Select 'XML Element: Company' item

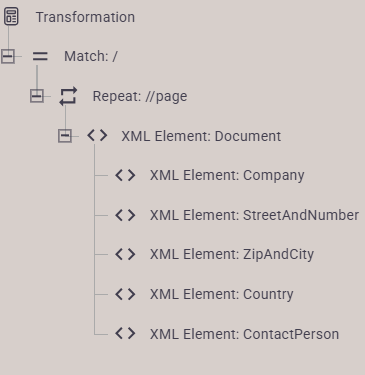pyautogui.click(x=227, y=176)
